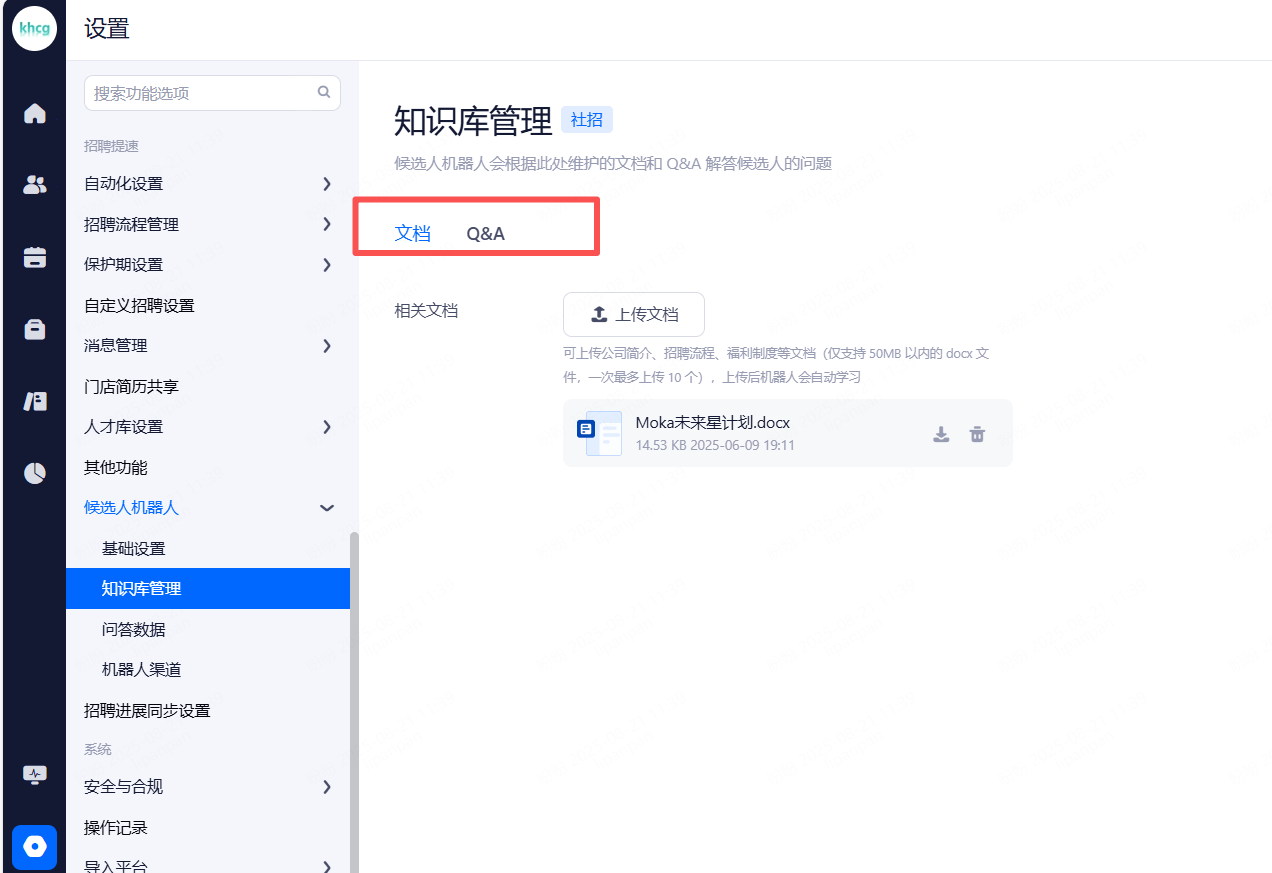Expand the 自动化设置 menu
Image resolution: width=1272 pixels, height=873 pixels.
click(326, 184)
